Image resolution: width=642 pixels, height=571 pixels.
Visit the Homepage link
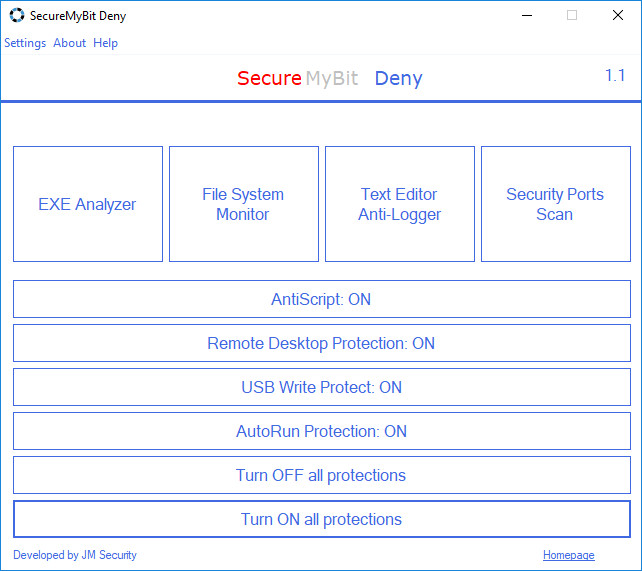point(569,555)
